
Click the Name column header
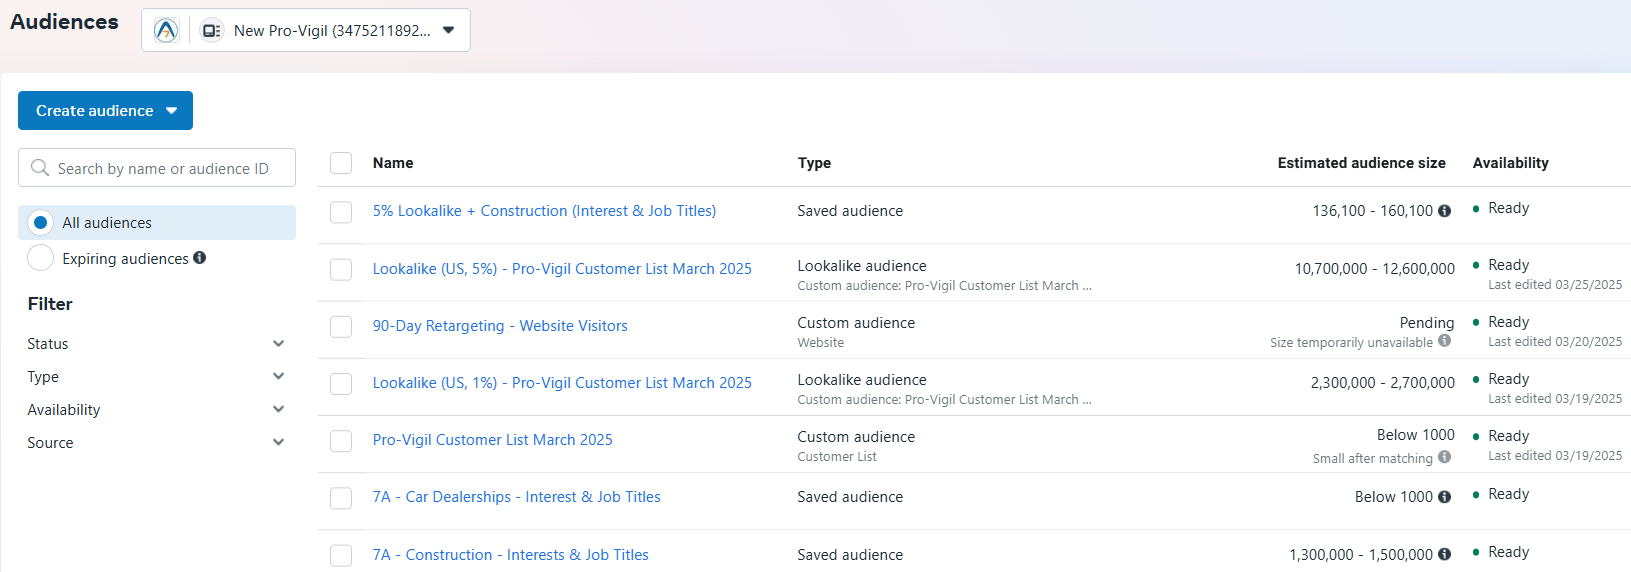click(x=393, y=163)
